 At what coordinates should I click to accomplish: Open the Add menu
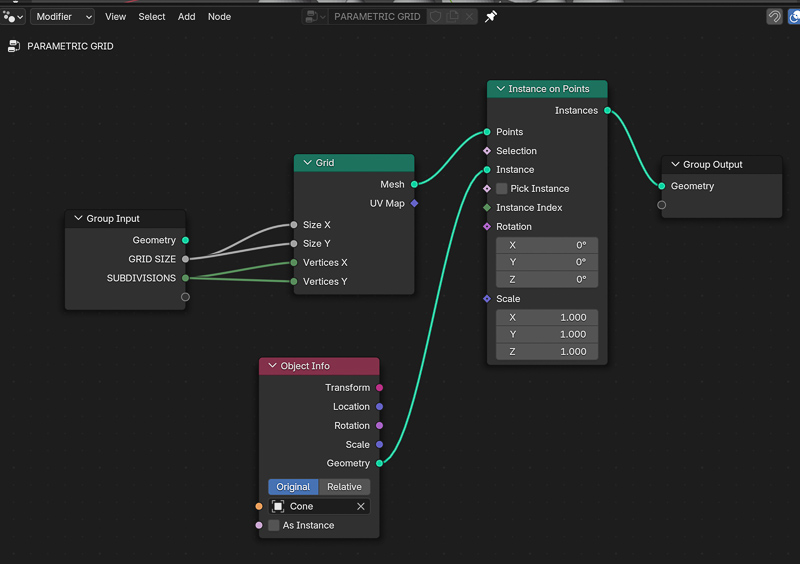pos(186,17)
